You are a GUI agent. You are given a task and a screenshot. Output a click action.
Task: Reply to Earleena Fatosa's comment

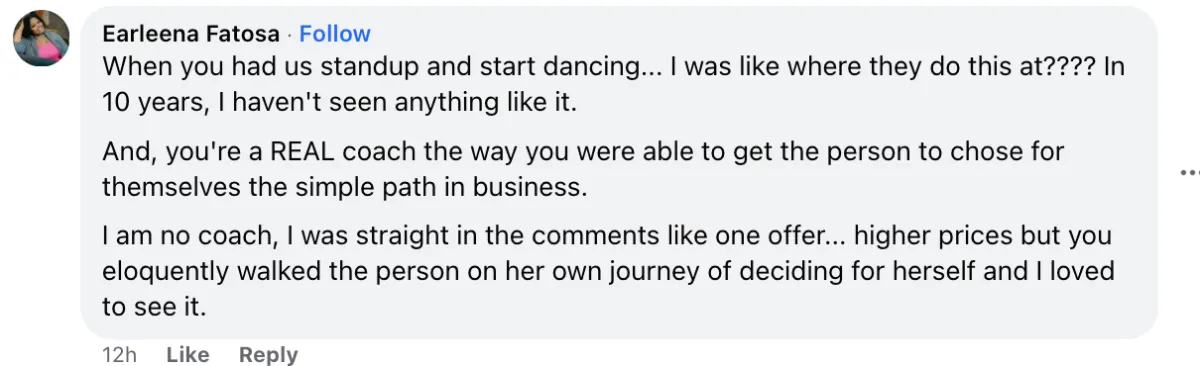click(268, 354)
